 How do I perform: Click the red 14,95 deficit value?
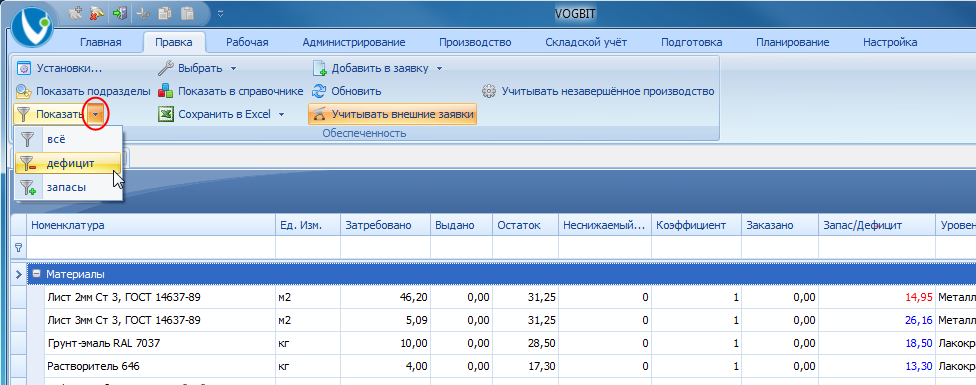[918, 297]
